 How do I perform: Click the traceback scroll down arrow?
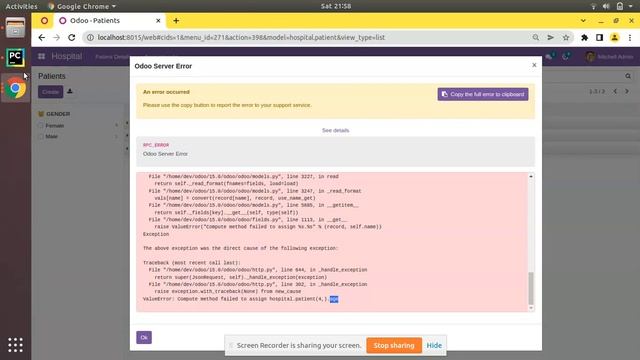click(531, 308)
